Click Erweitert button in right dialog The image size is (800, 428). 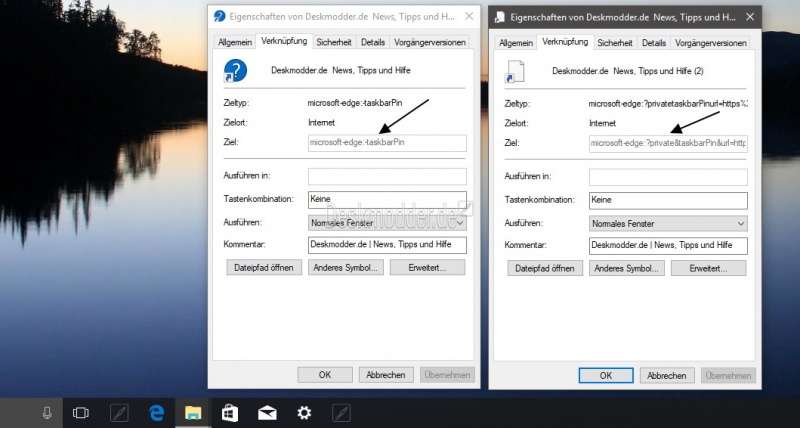point(709,268)
